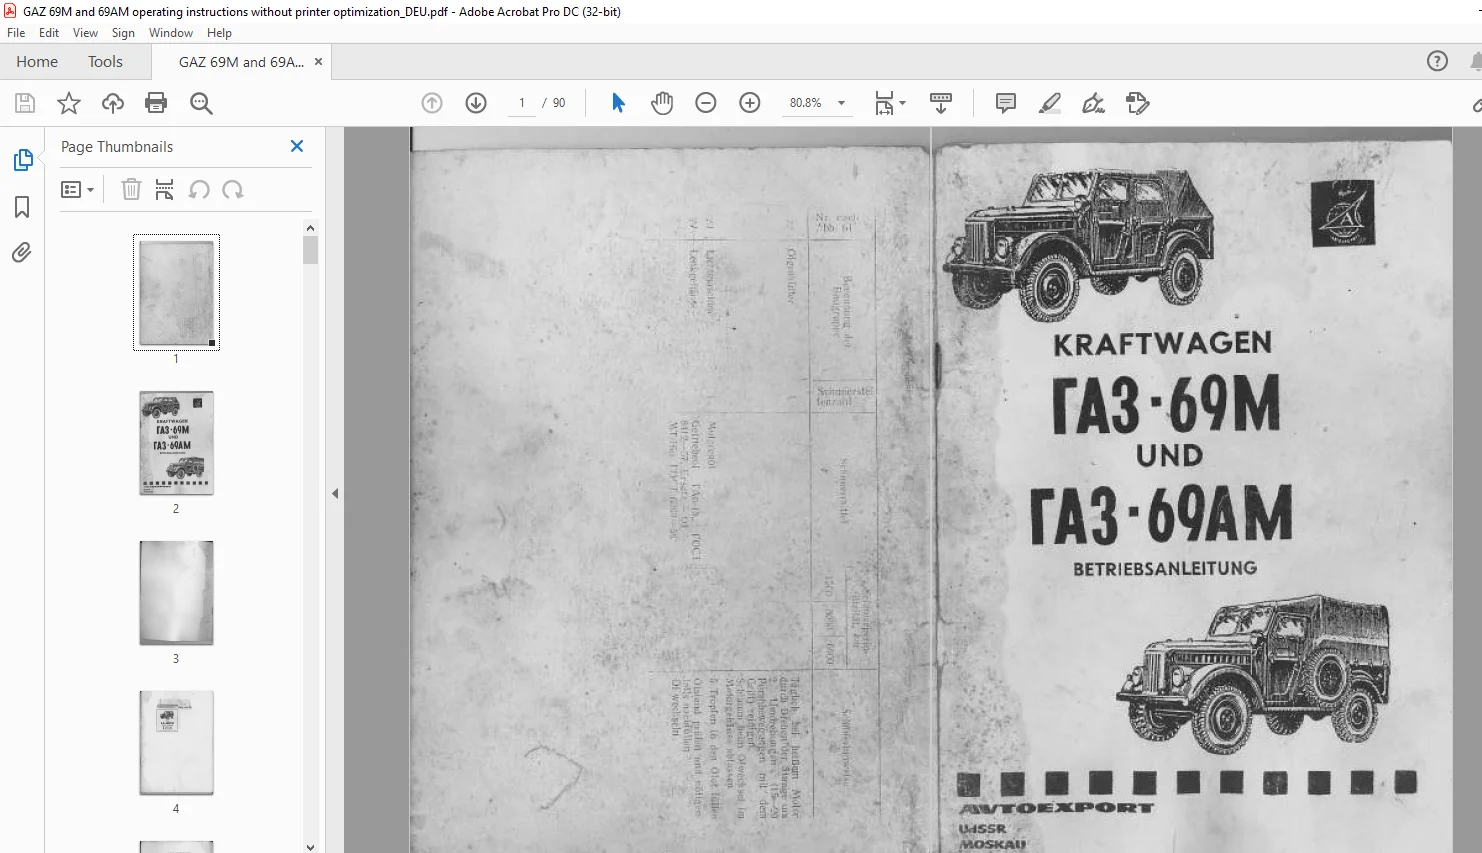The width and height of the screenshot is (1482, 853).
Task: Switch to the Home tab
Action: (x=37, y=61)
